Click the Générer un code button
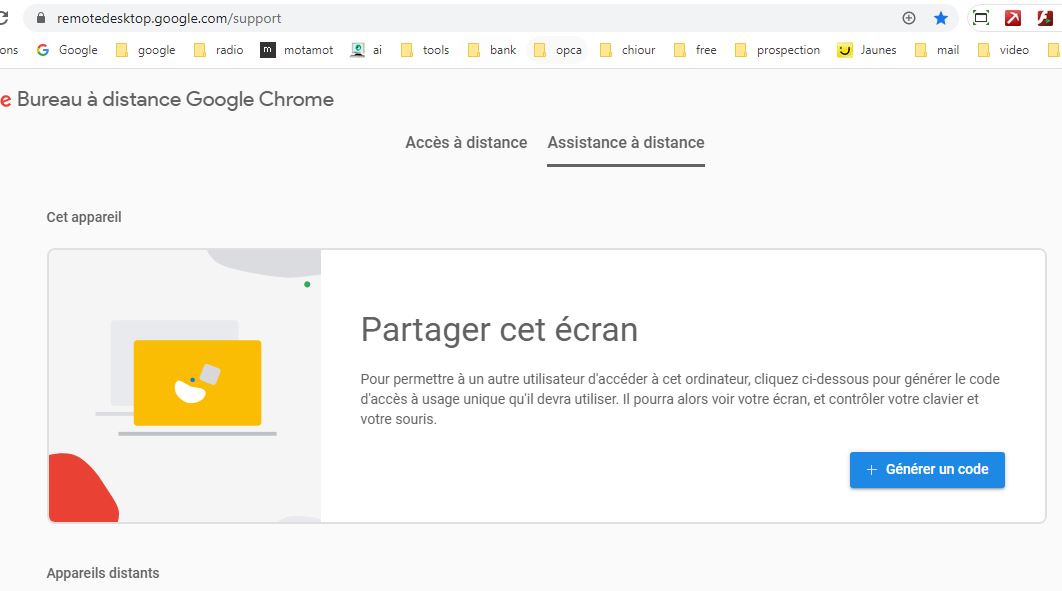The height and width of the screenshot is (591, 1062). coord(927,470)
